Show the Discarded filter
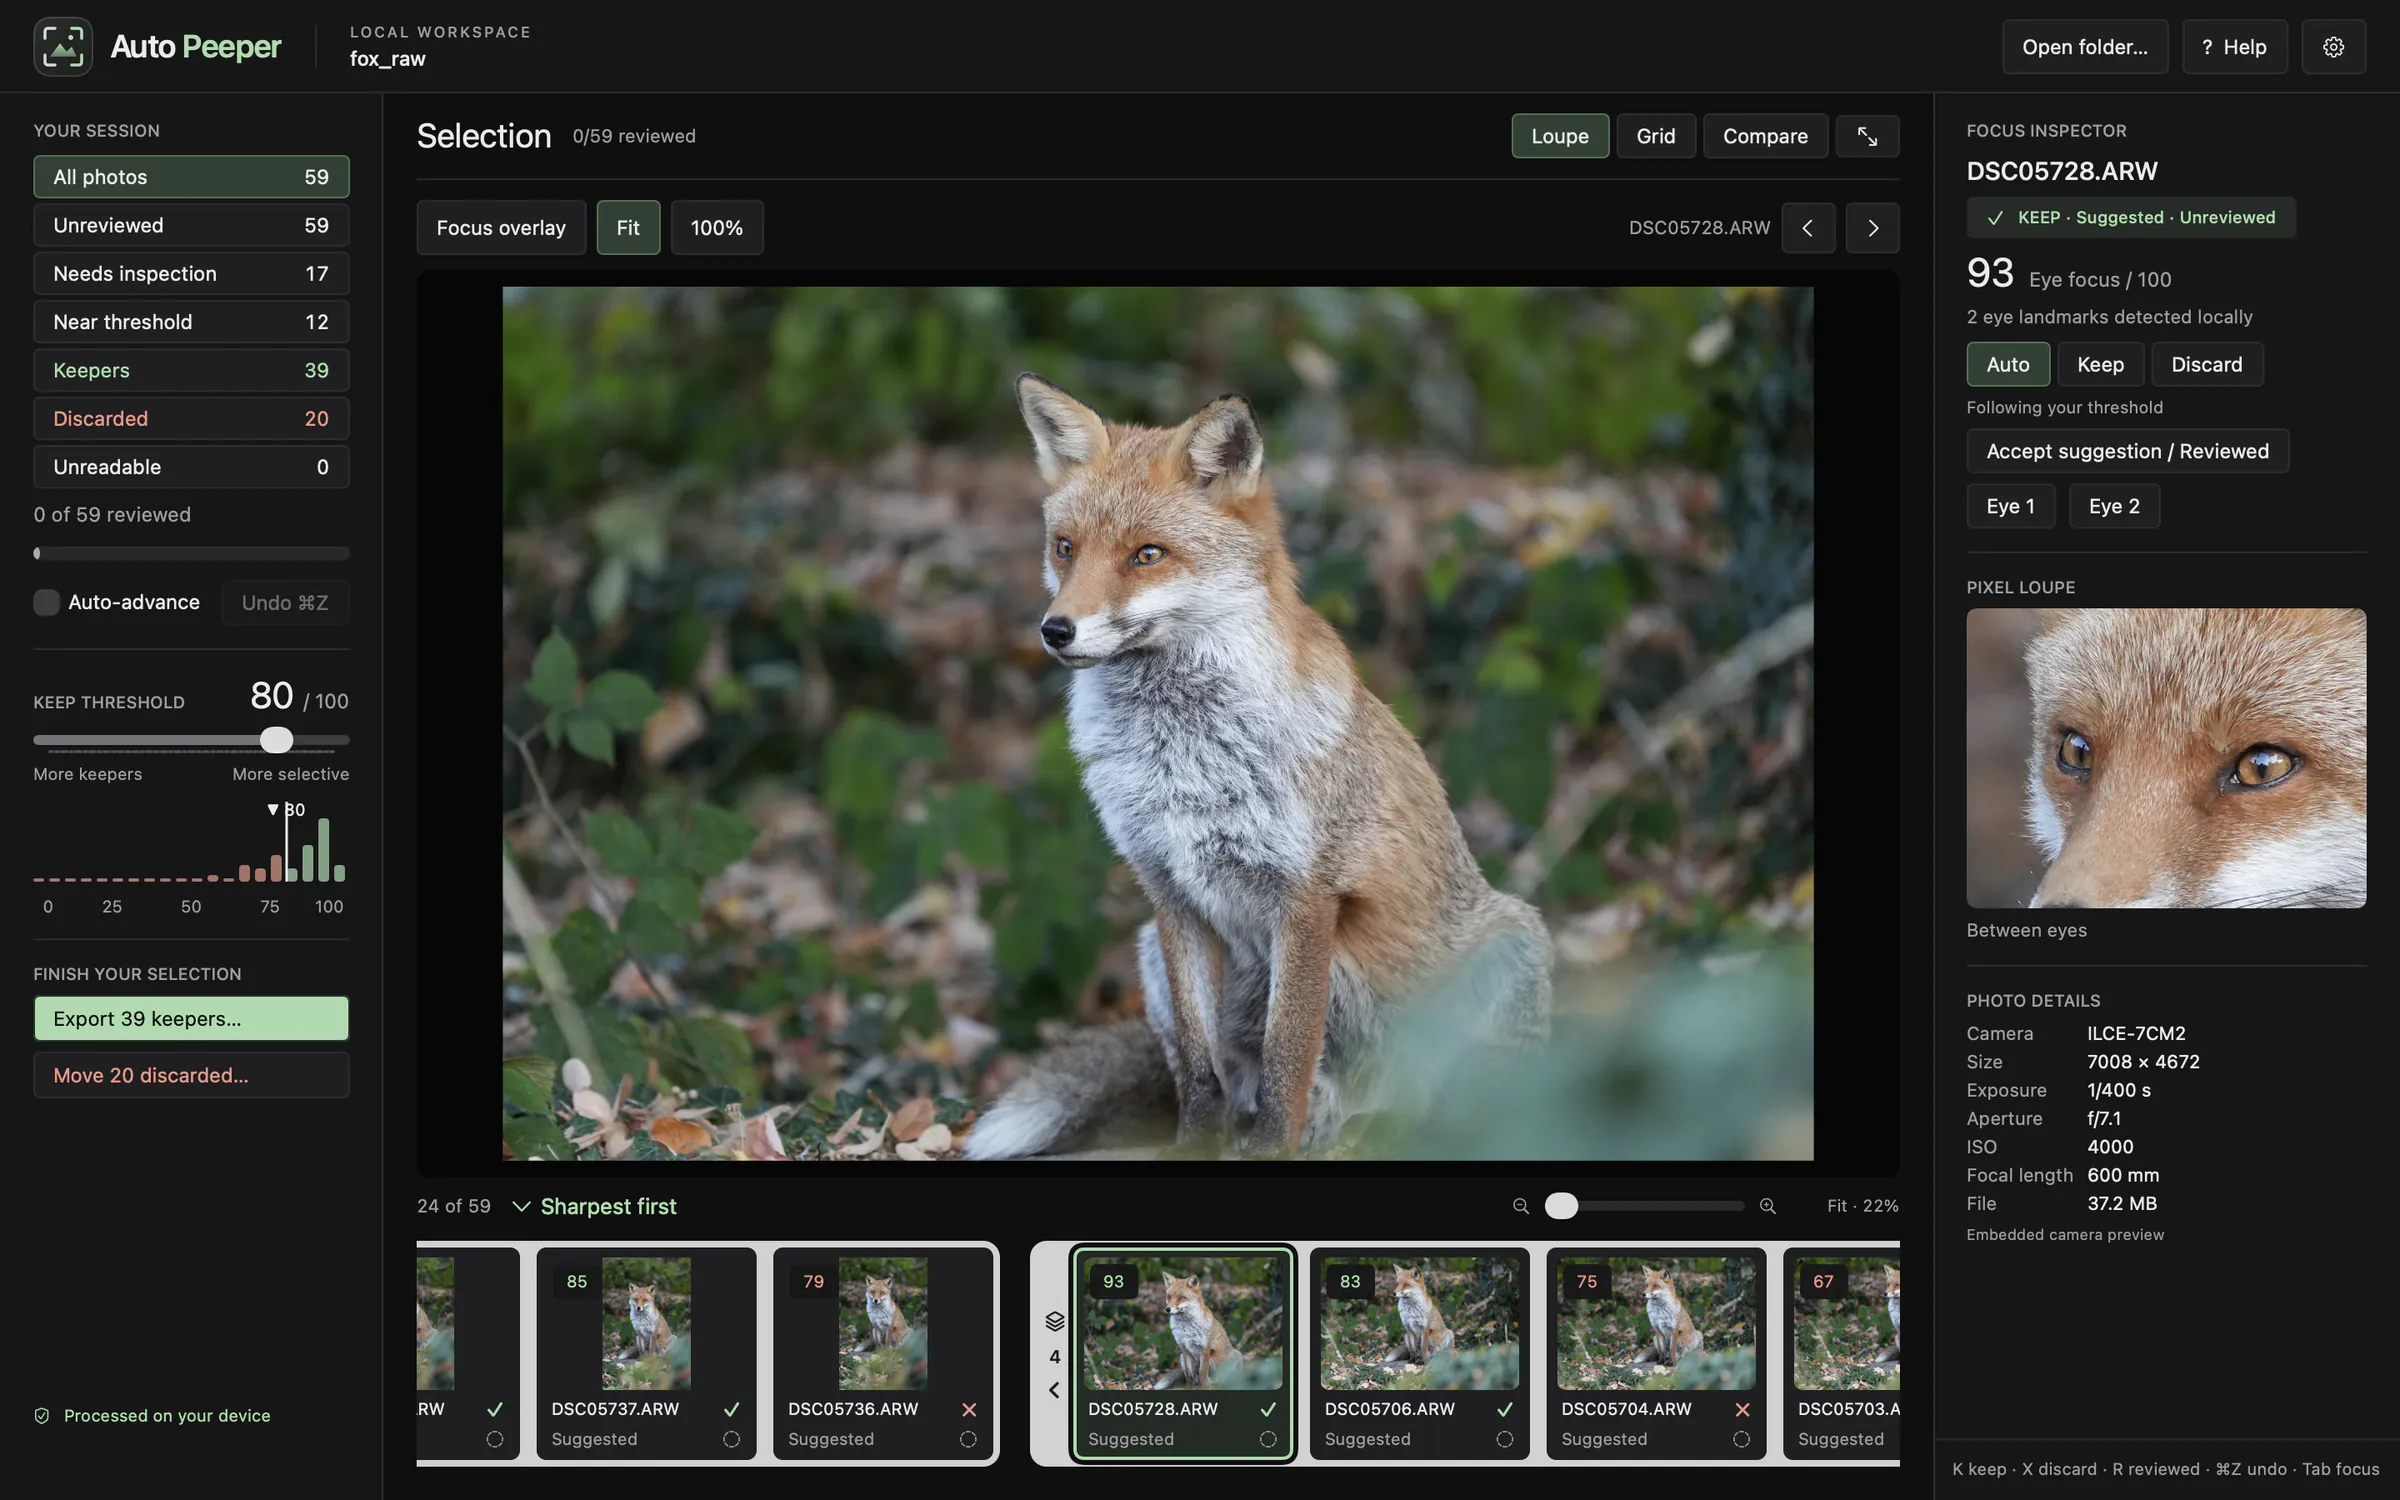 191,418
